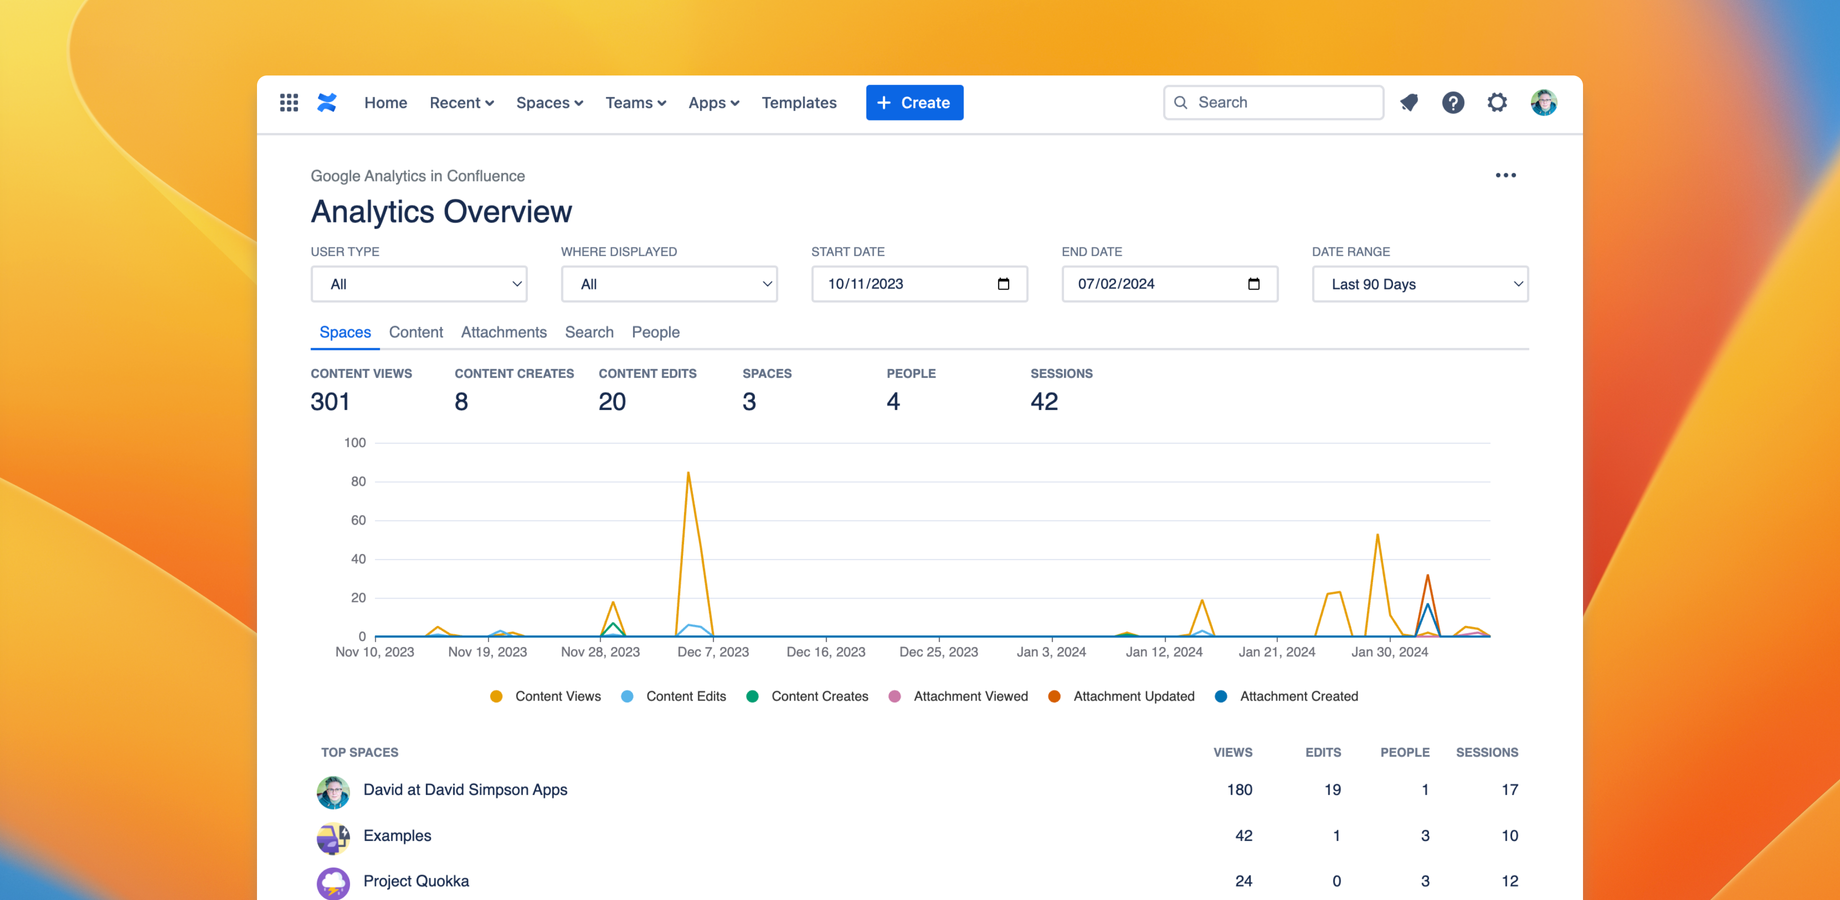
Task: Open David at David Simpson Apps space
Action: click(465, 789)
